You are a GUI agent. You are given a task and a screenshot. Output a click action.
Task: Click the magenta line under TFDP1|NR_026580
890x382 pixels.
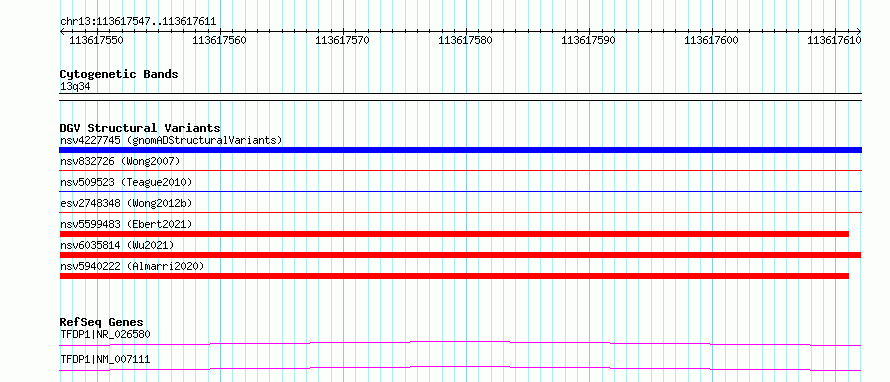point(460,343)
